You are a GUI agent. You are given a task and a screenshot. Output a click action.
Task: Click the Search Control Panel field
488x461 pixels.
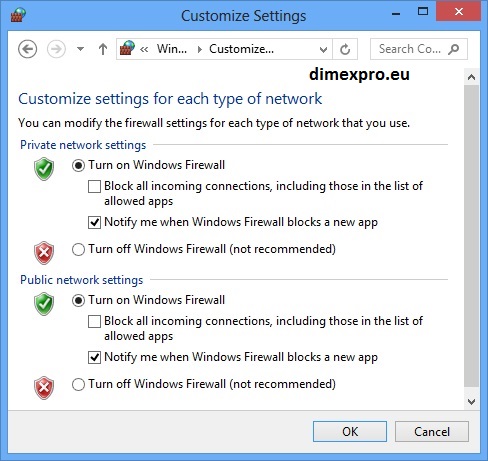pos(419,49)
